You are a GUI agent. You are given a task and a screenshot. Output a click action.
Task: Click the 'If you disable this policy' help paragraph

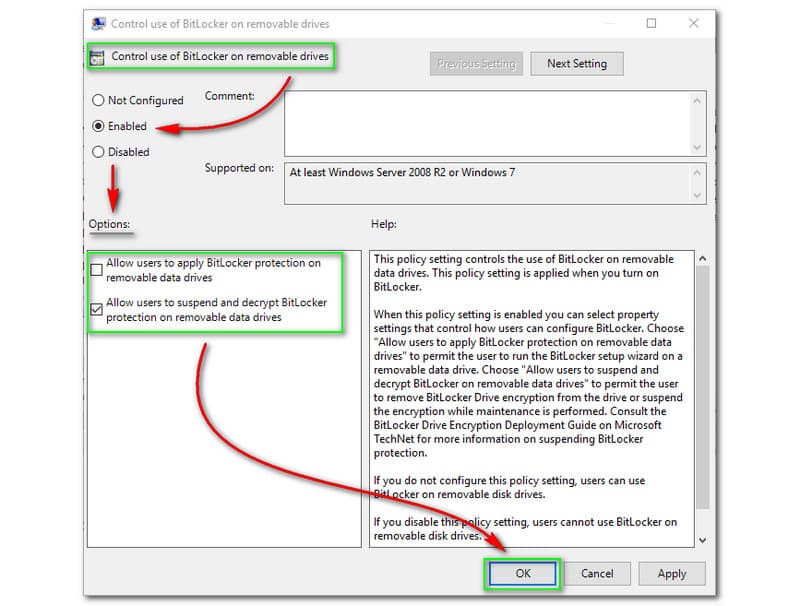[526, 528]
